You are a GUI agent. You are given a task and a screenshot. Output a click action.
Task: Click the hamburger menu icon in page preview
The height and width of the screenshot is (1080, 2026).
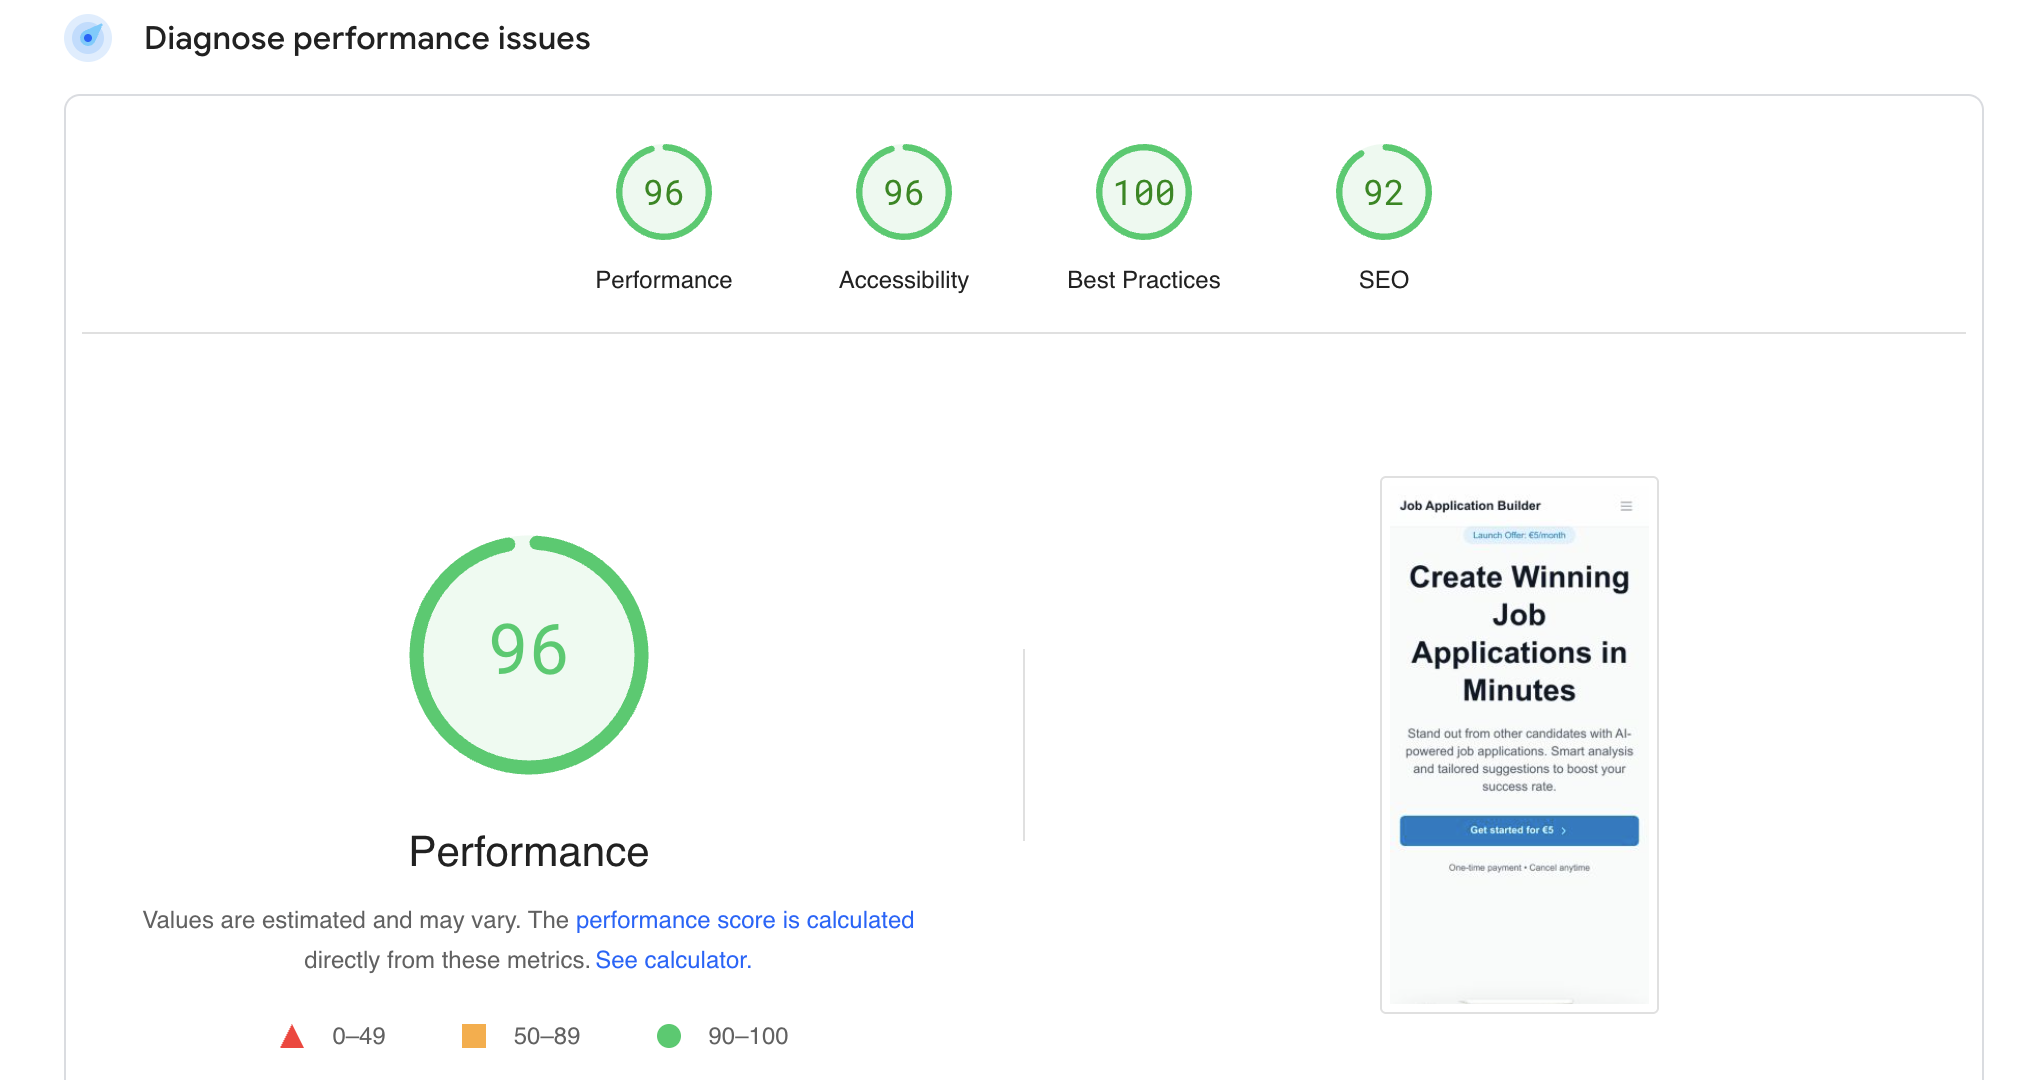click(1626, 506)
